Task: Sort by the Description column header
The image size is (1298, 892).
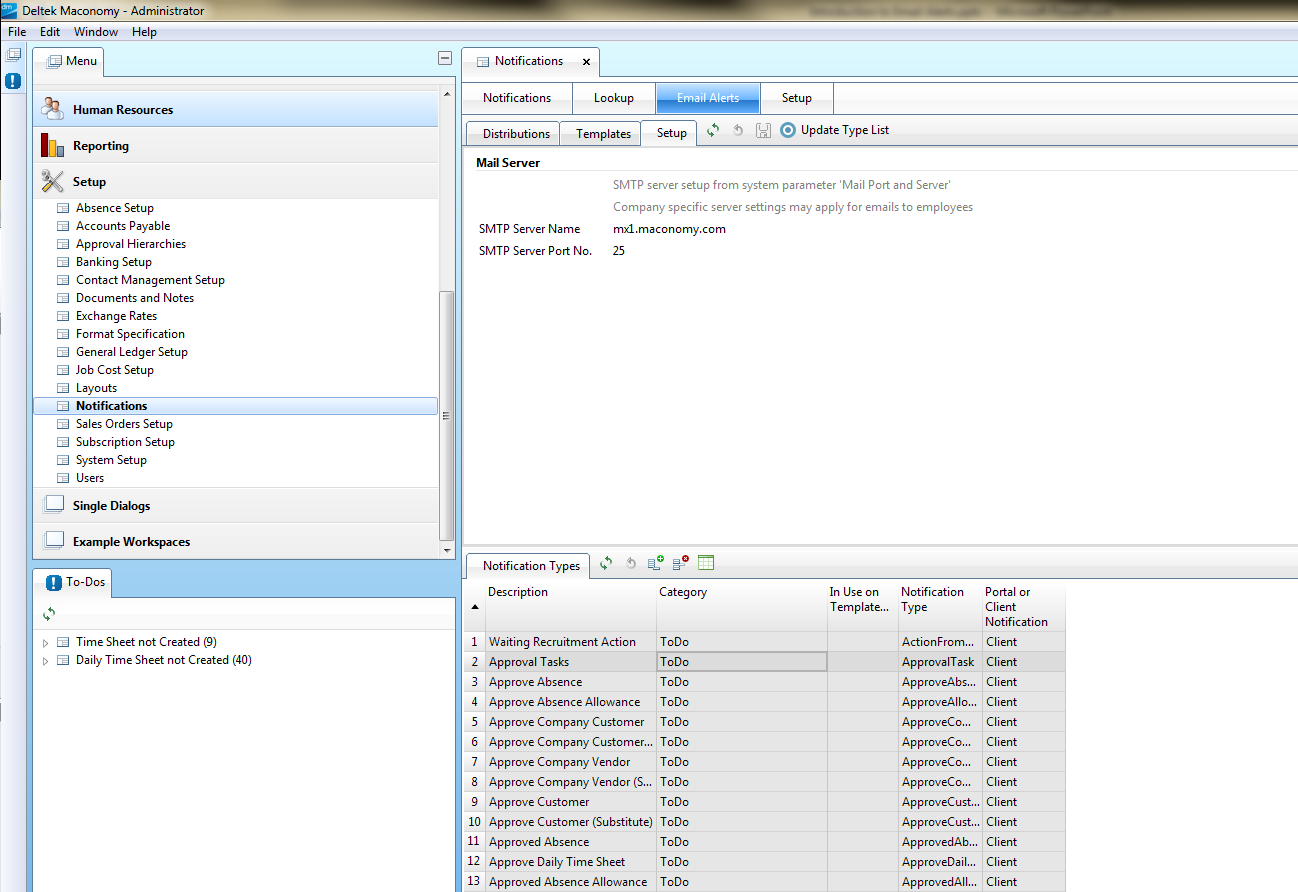Action: (x=518, y=592)
